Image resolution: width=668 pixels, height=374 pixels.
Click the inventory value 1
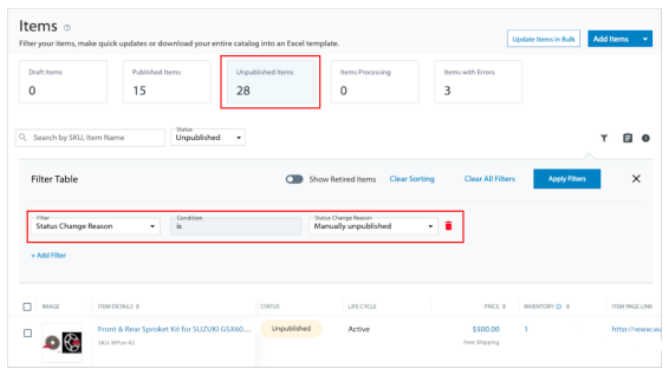pyautogui.click(x=526, y=329)
